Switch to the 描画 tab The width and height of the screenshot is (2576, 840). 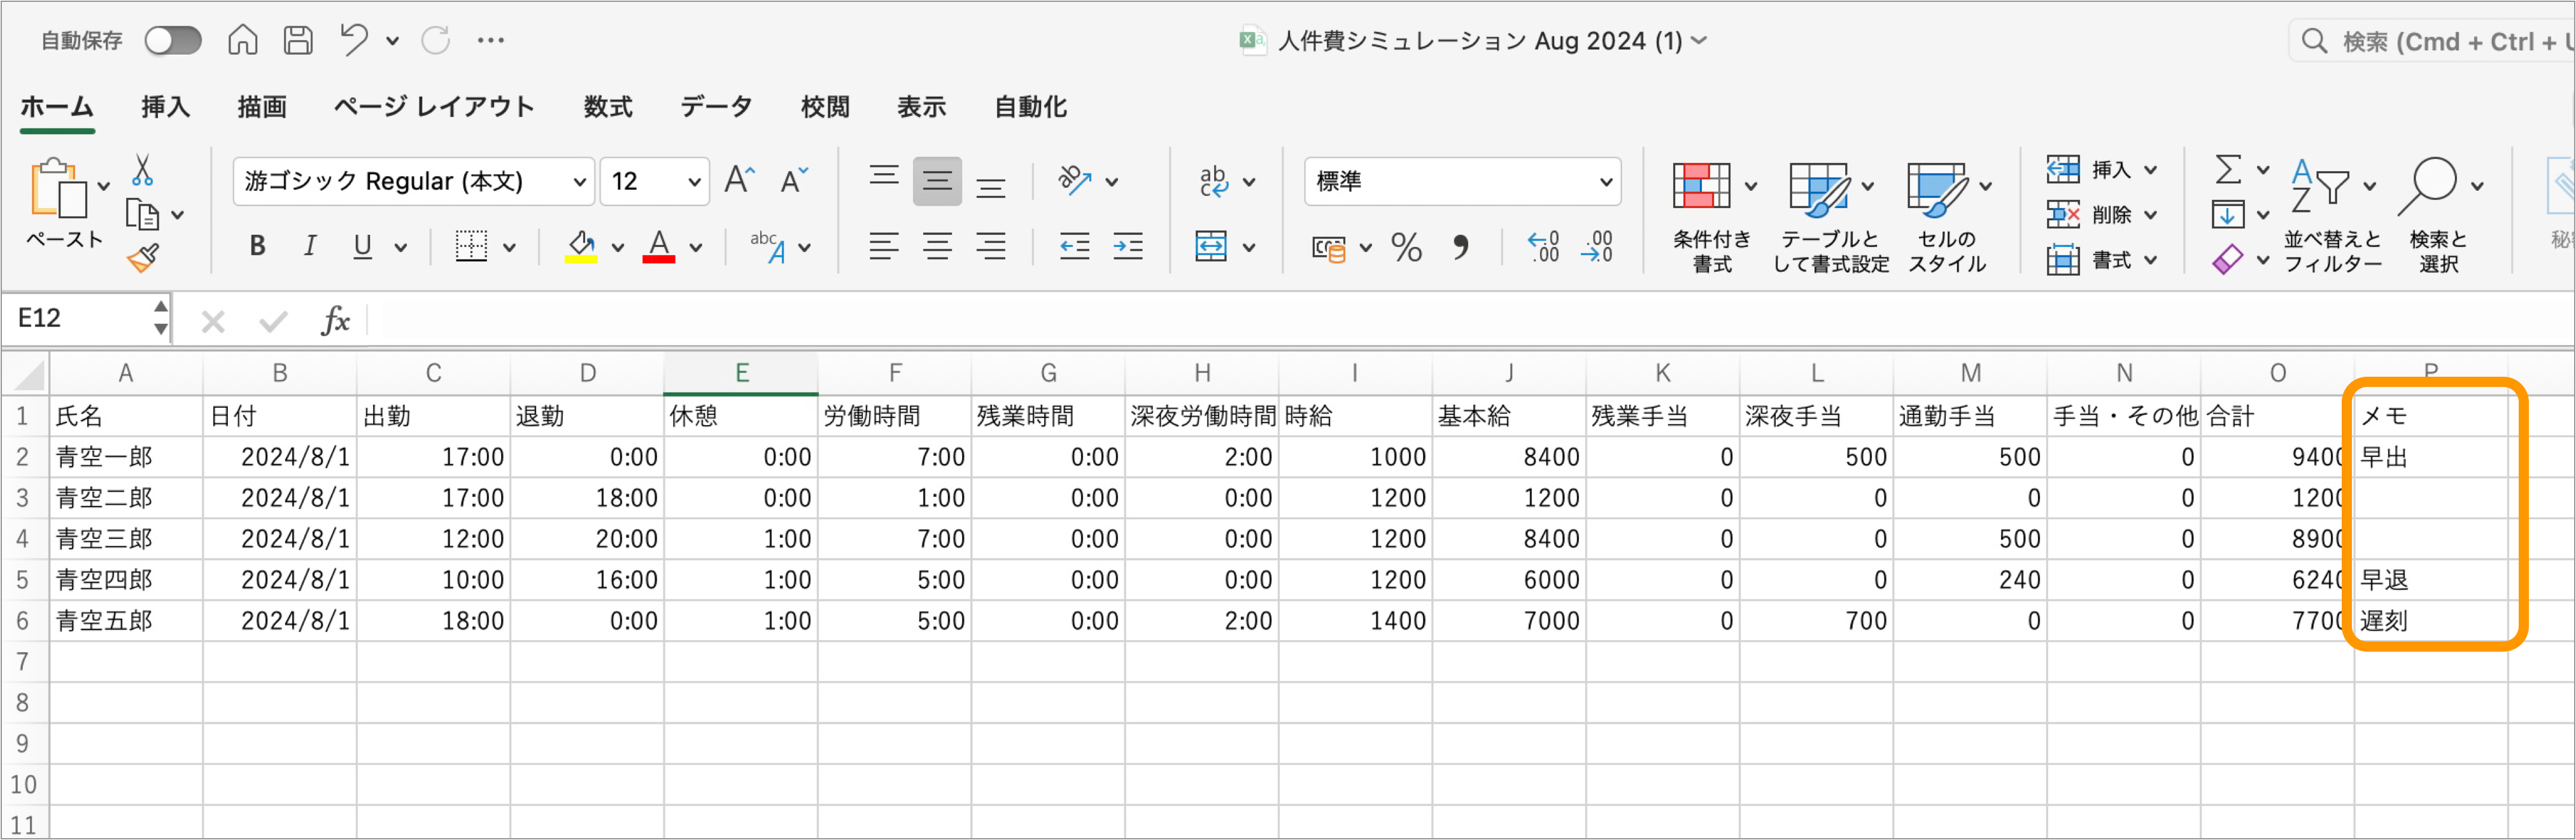pyautogui.click(x=262, y=107)
